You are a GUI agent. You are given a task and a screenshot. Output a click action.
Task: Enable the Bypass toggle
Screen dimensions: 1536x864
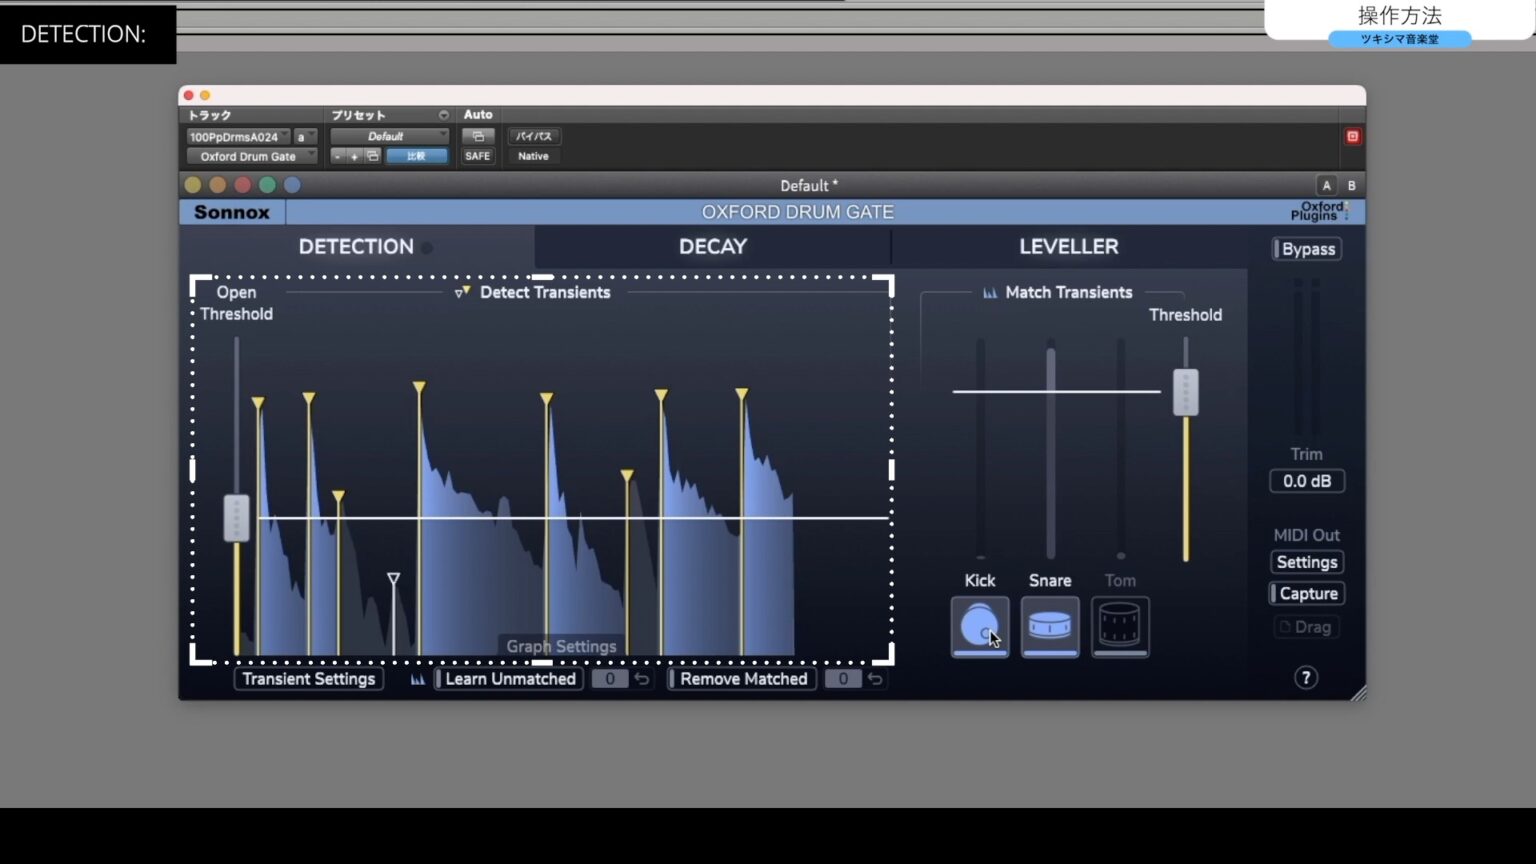(x=1305, y=248)
